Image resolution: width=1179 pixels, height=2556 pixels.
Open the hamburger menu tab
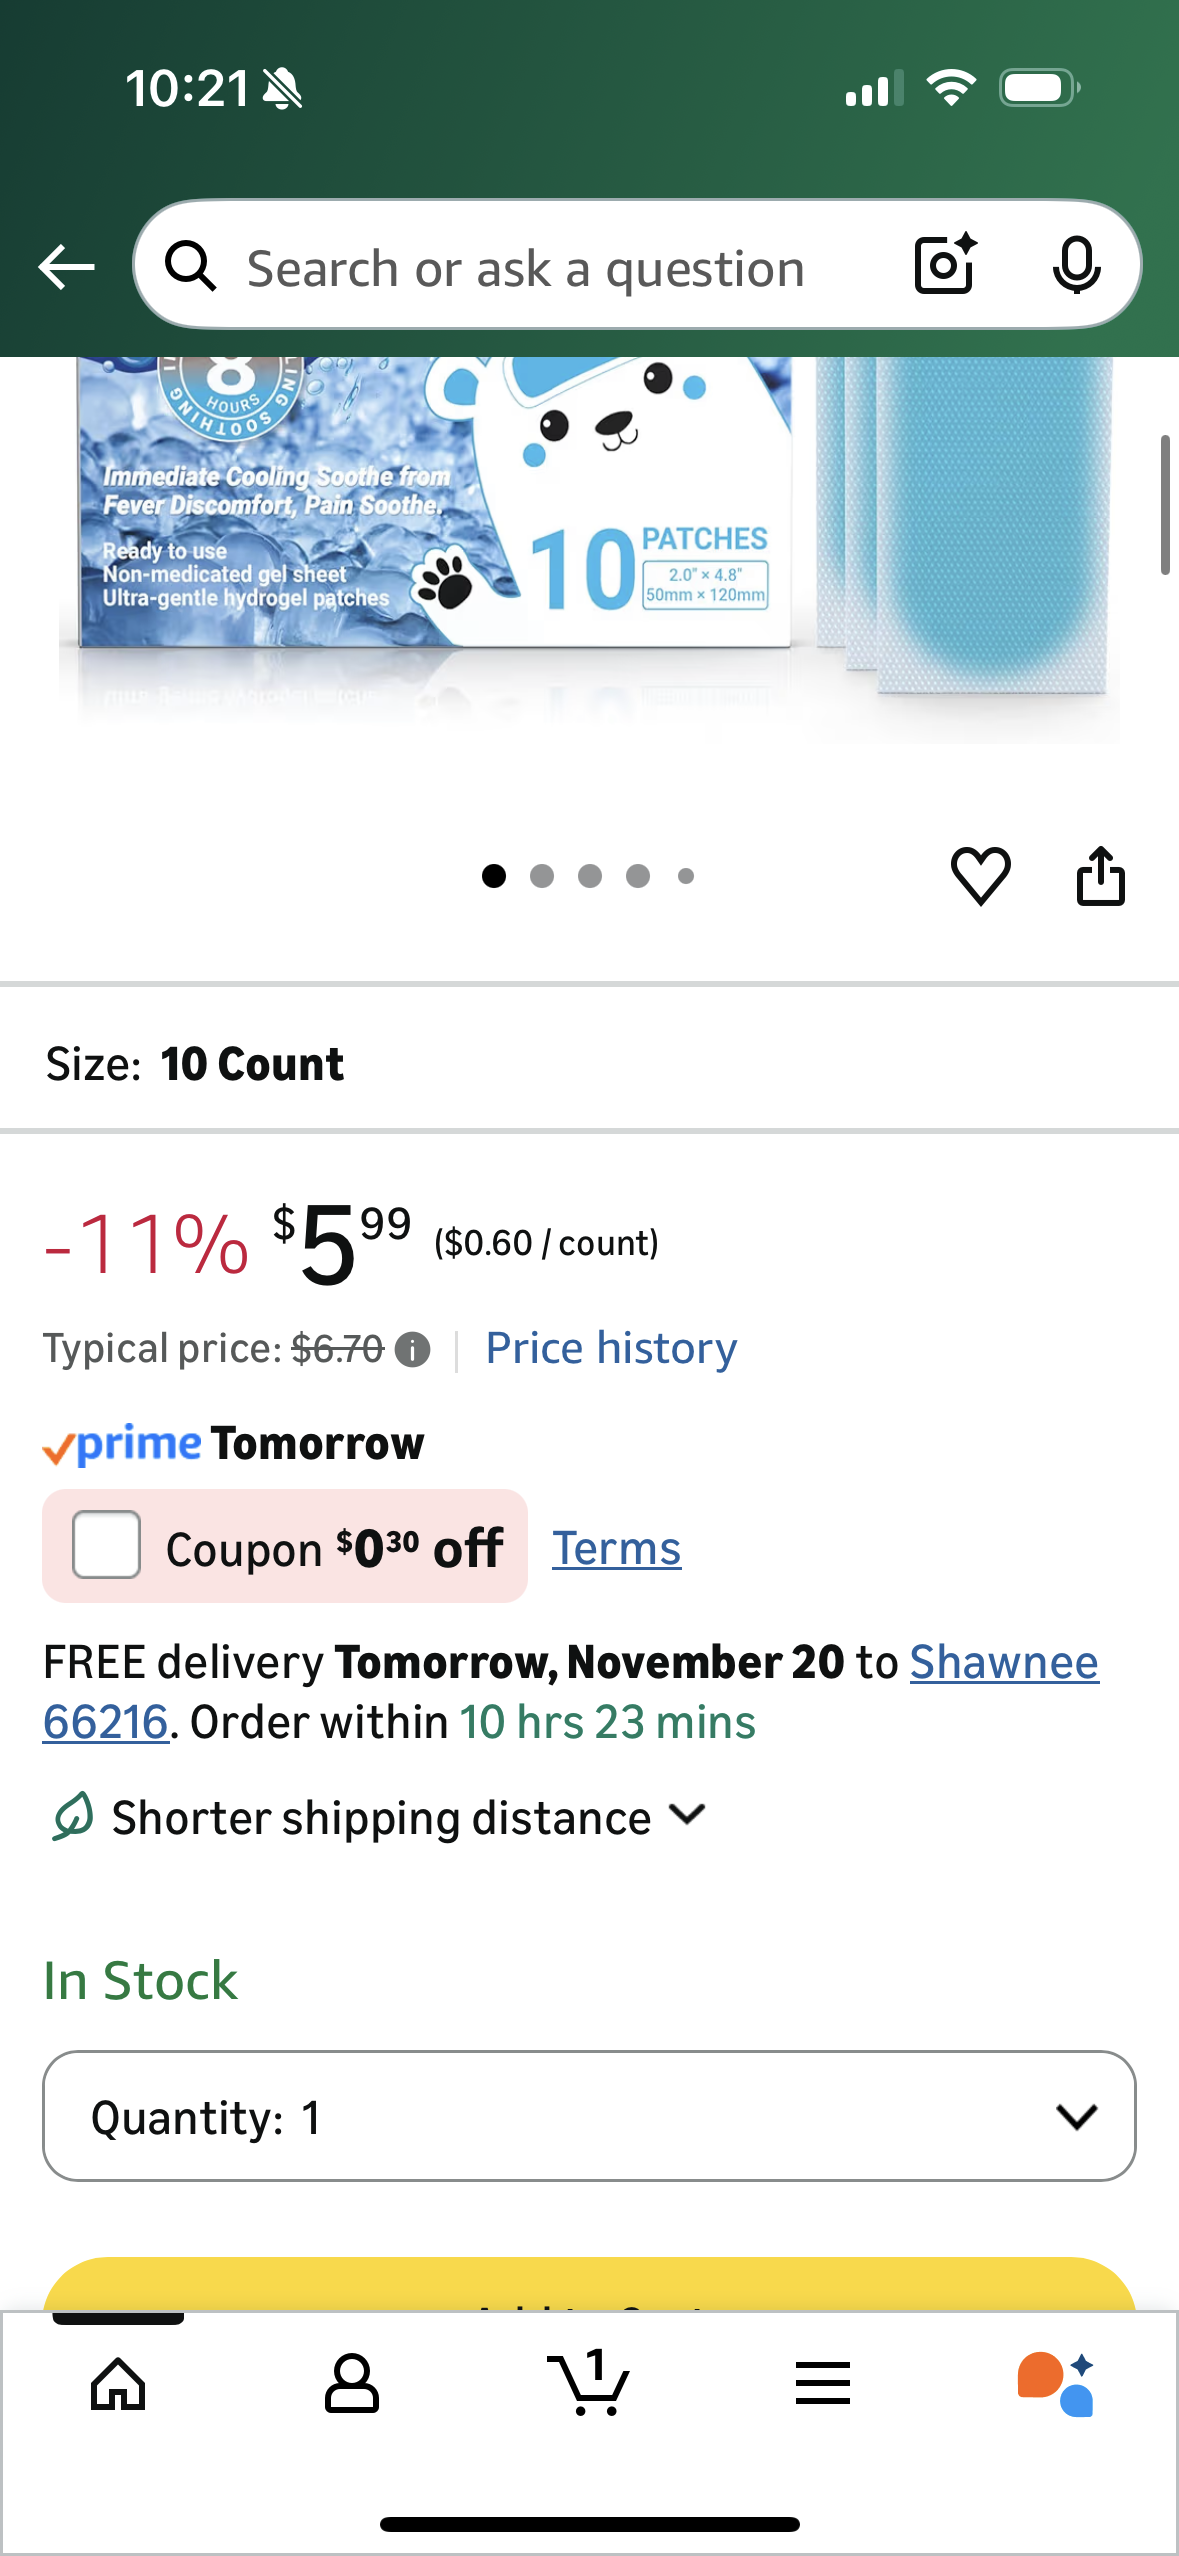tap(823, 2384)
